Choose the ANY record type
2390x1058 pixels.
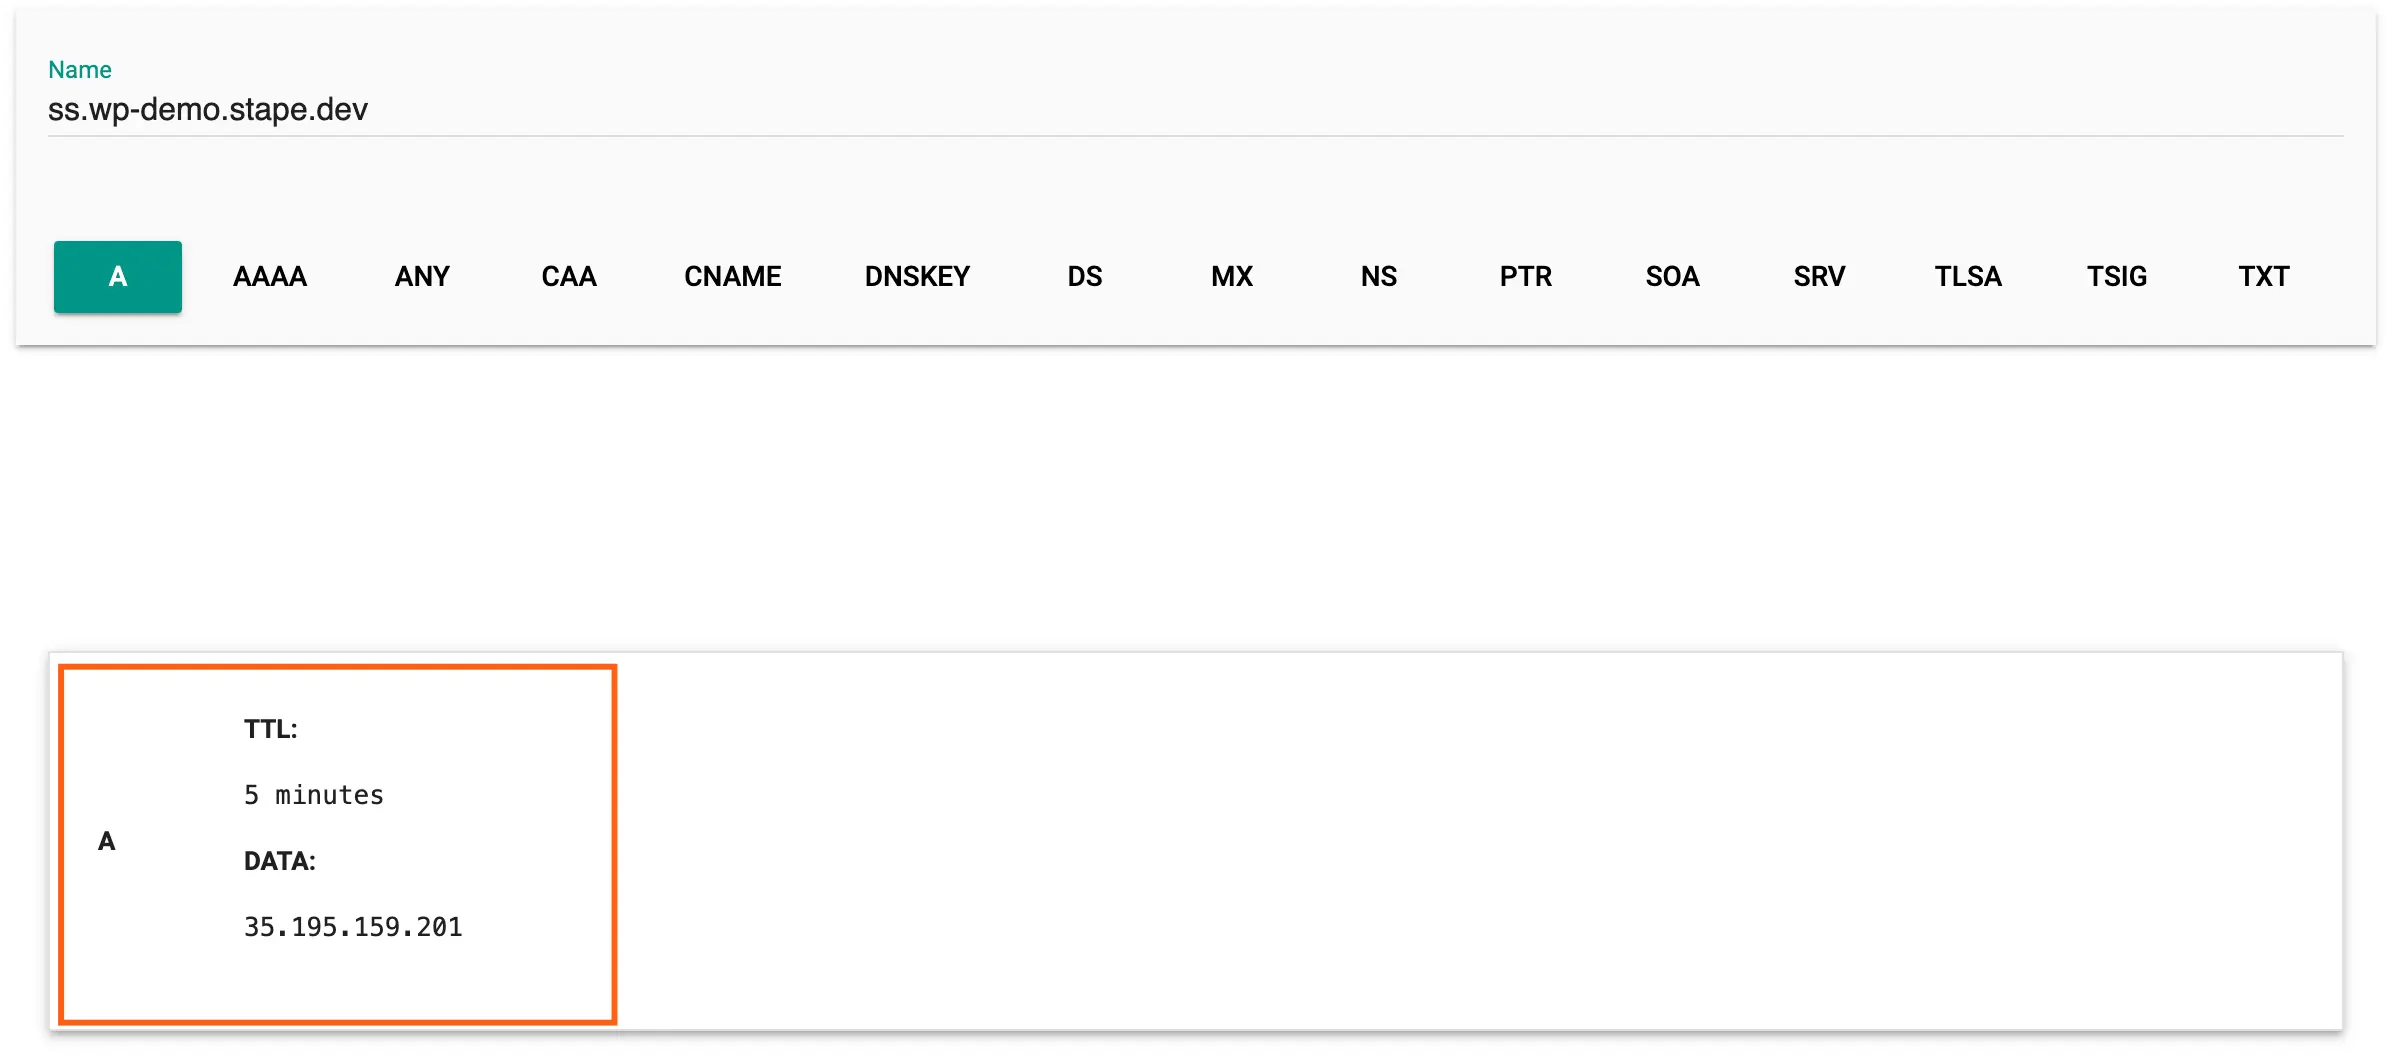tap(422, 277)
